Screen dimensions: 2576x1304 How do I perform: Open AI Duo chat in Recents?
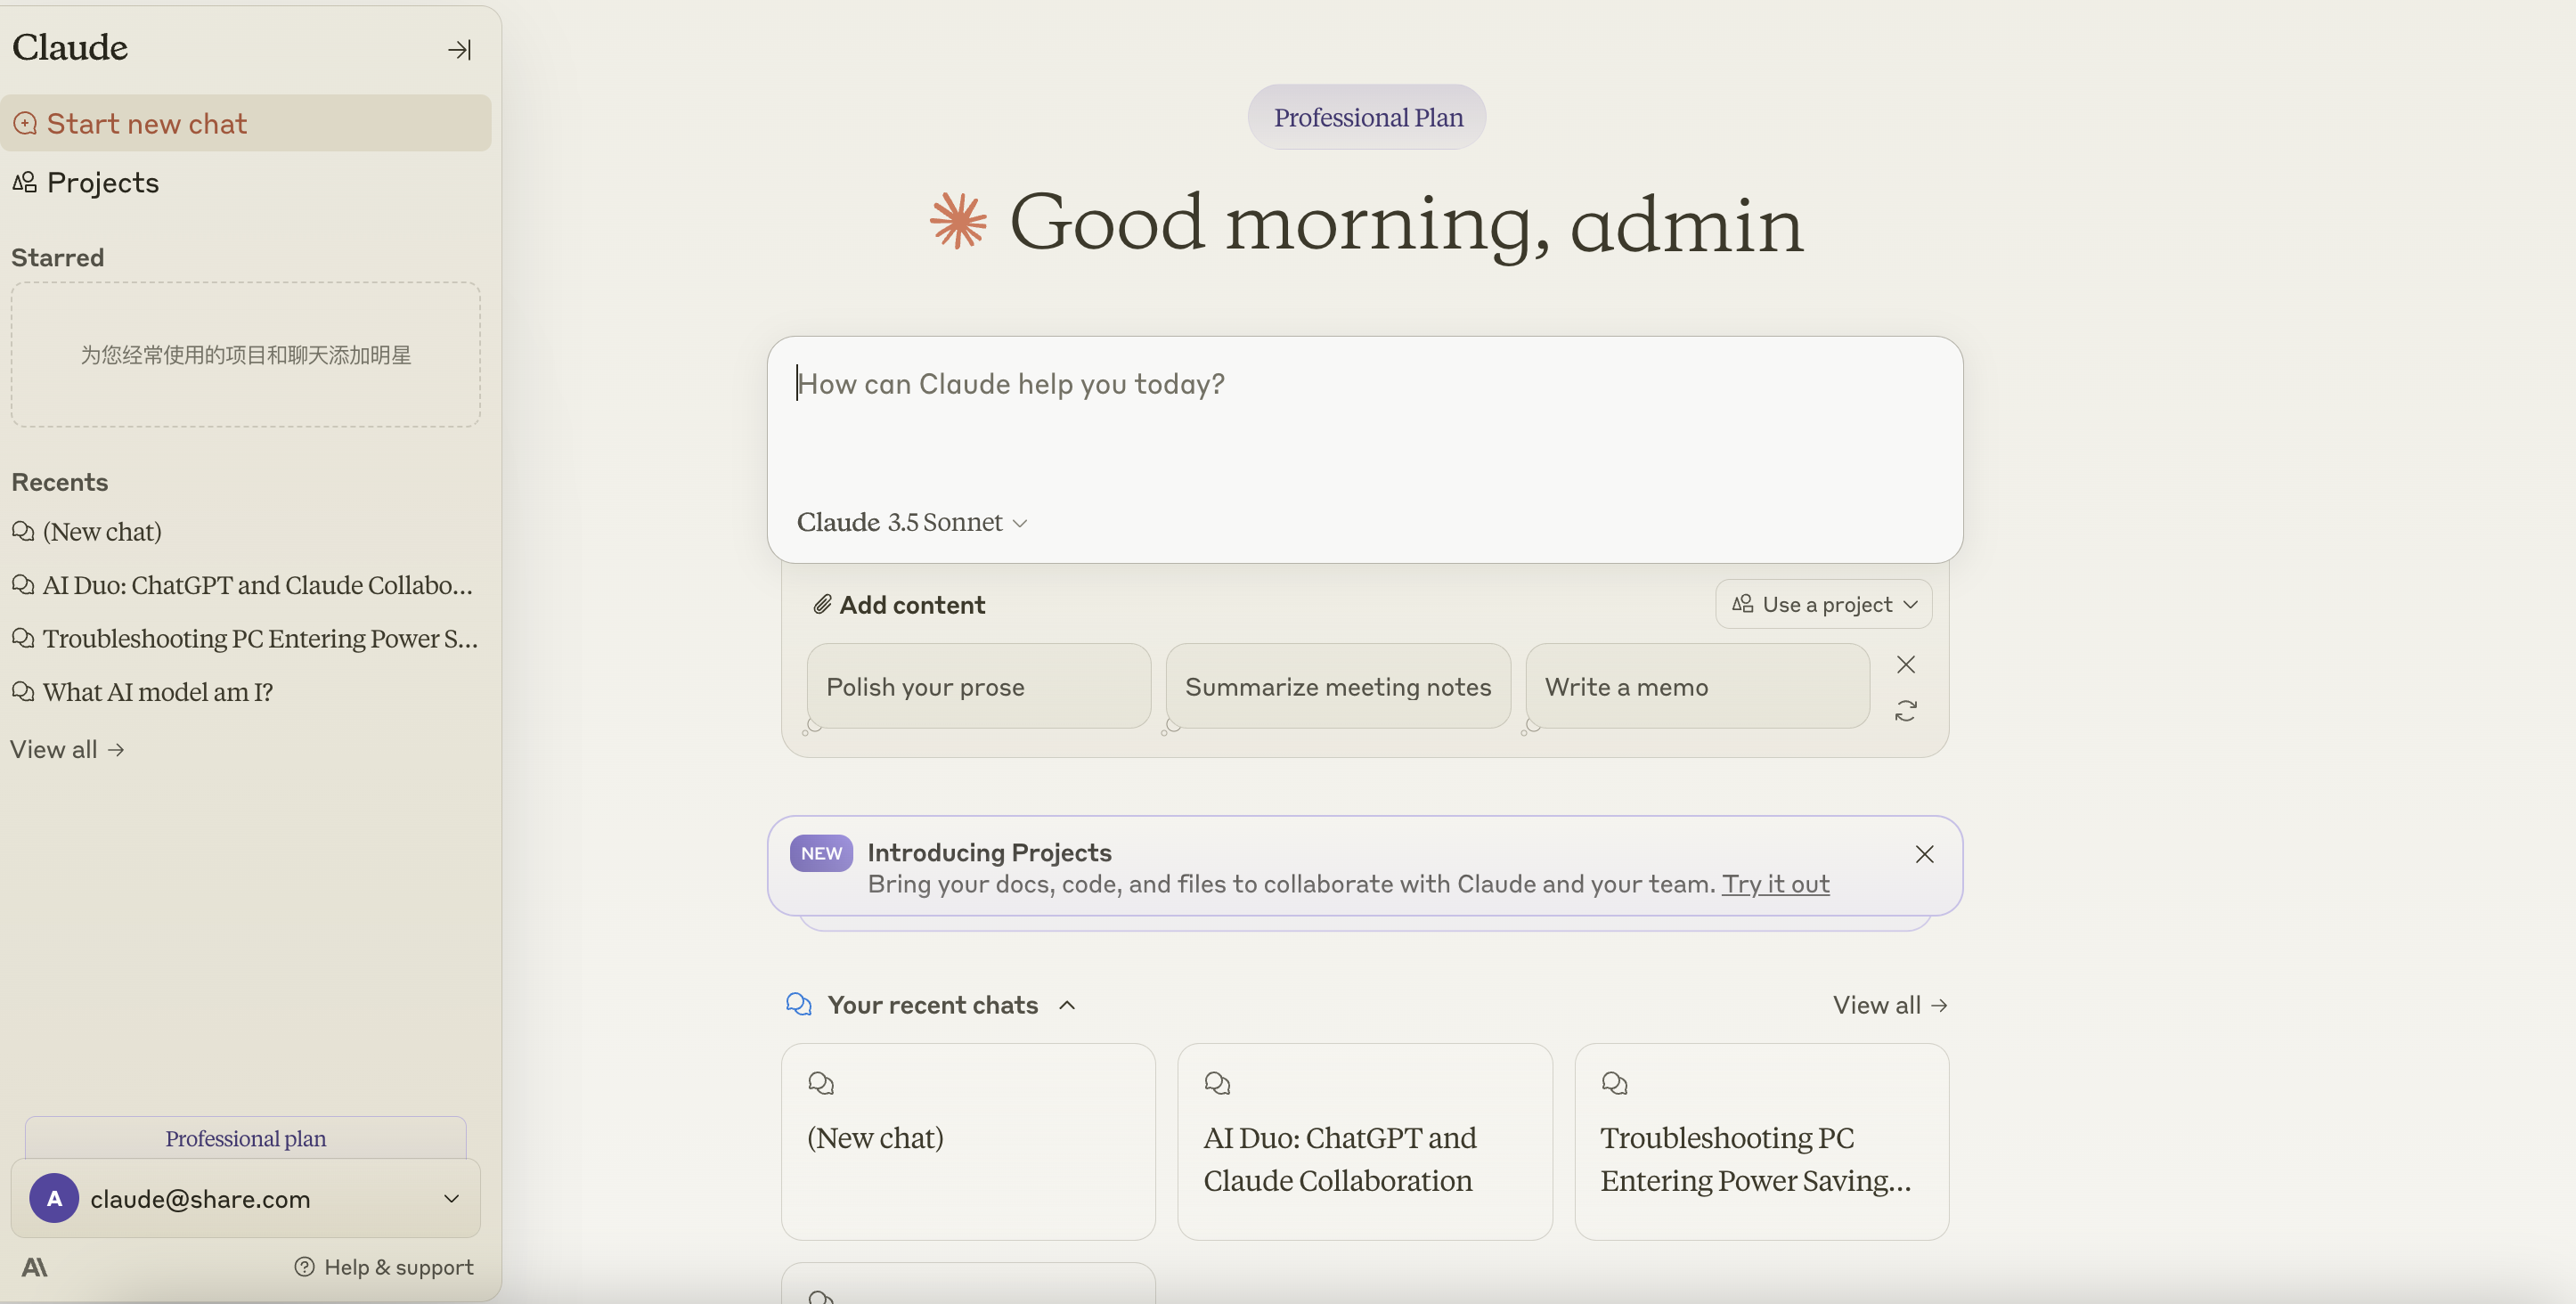242,585
